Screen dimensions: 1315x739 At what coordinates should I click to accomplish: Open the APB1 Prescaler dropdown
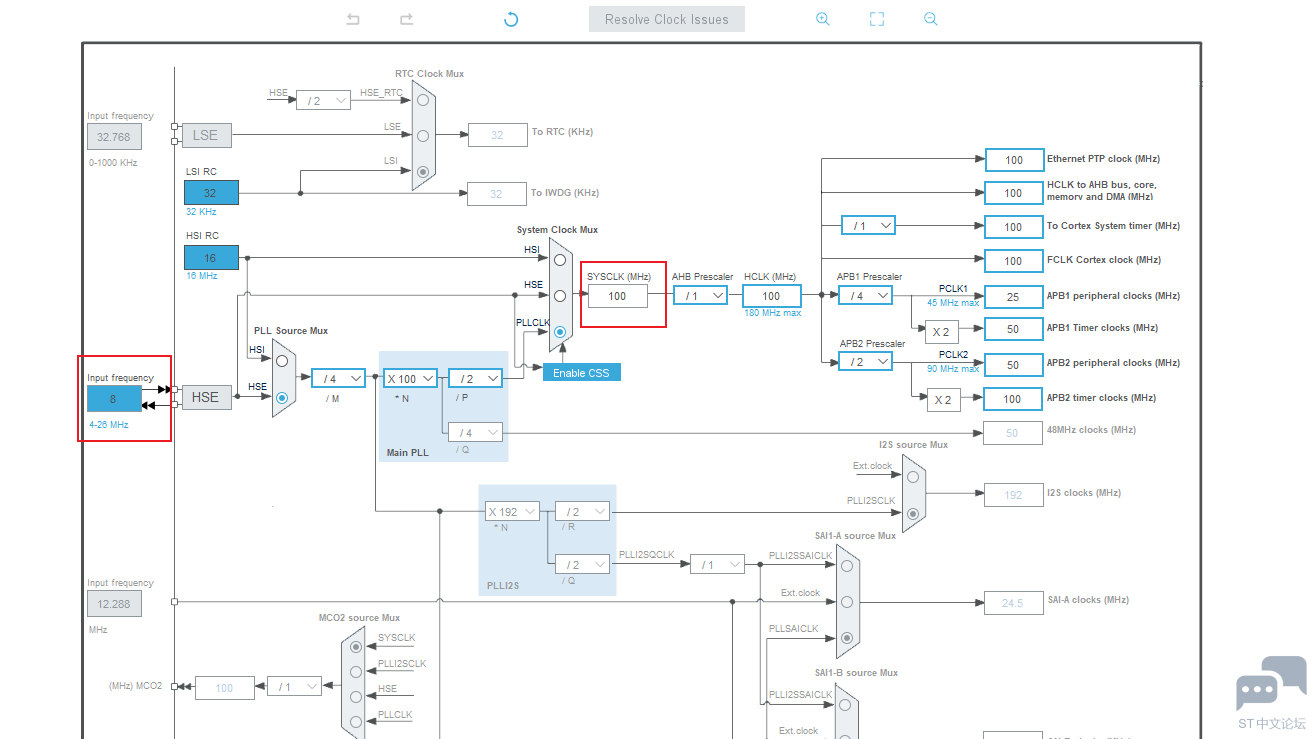click(866, 295)
